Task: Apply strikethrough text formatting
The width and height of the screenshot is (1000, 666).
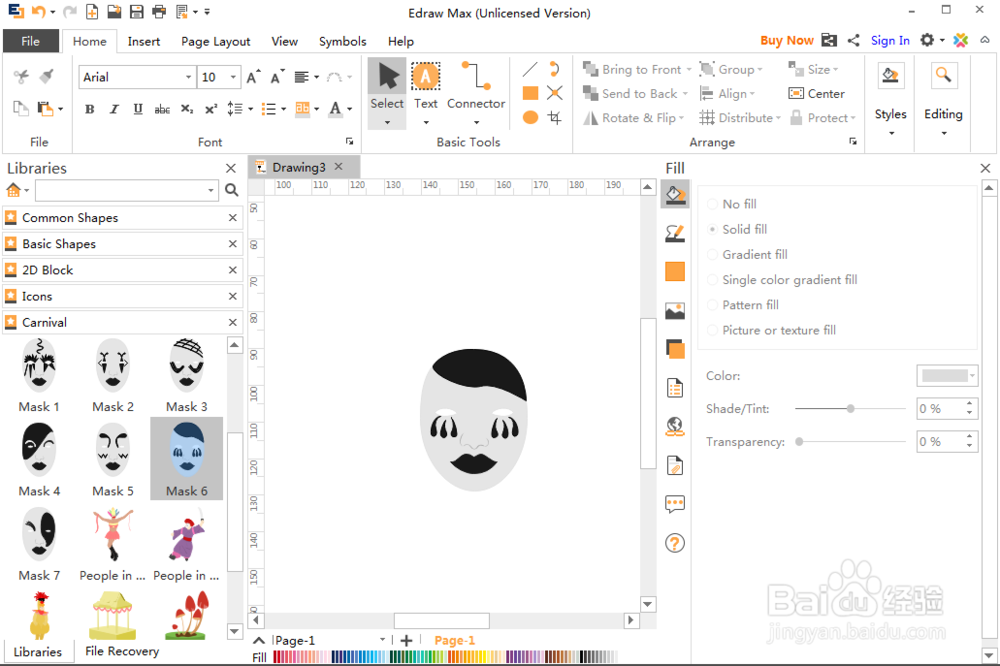Action: [162, 109]
